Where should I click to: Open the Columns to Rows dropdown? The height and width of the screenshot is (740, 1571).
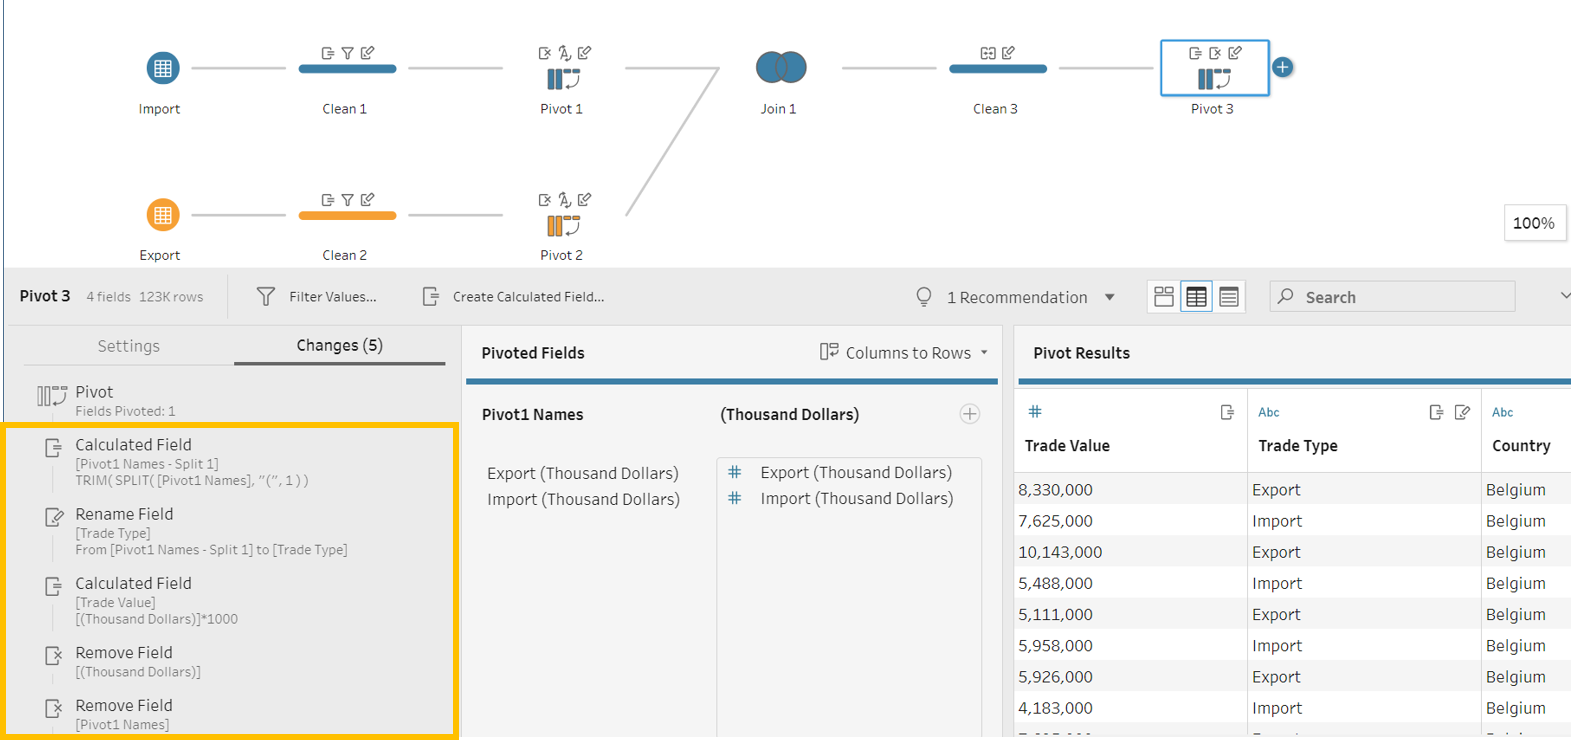coord(905,353)
